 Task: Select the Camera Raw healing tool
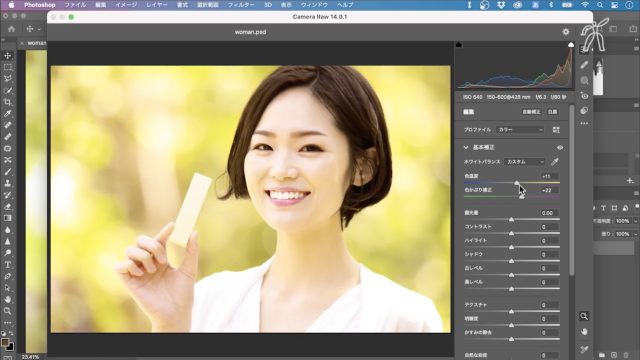click(584, 65)
